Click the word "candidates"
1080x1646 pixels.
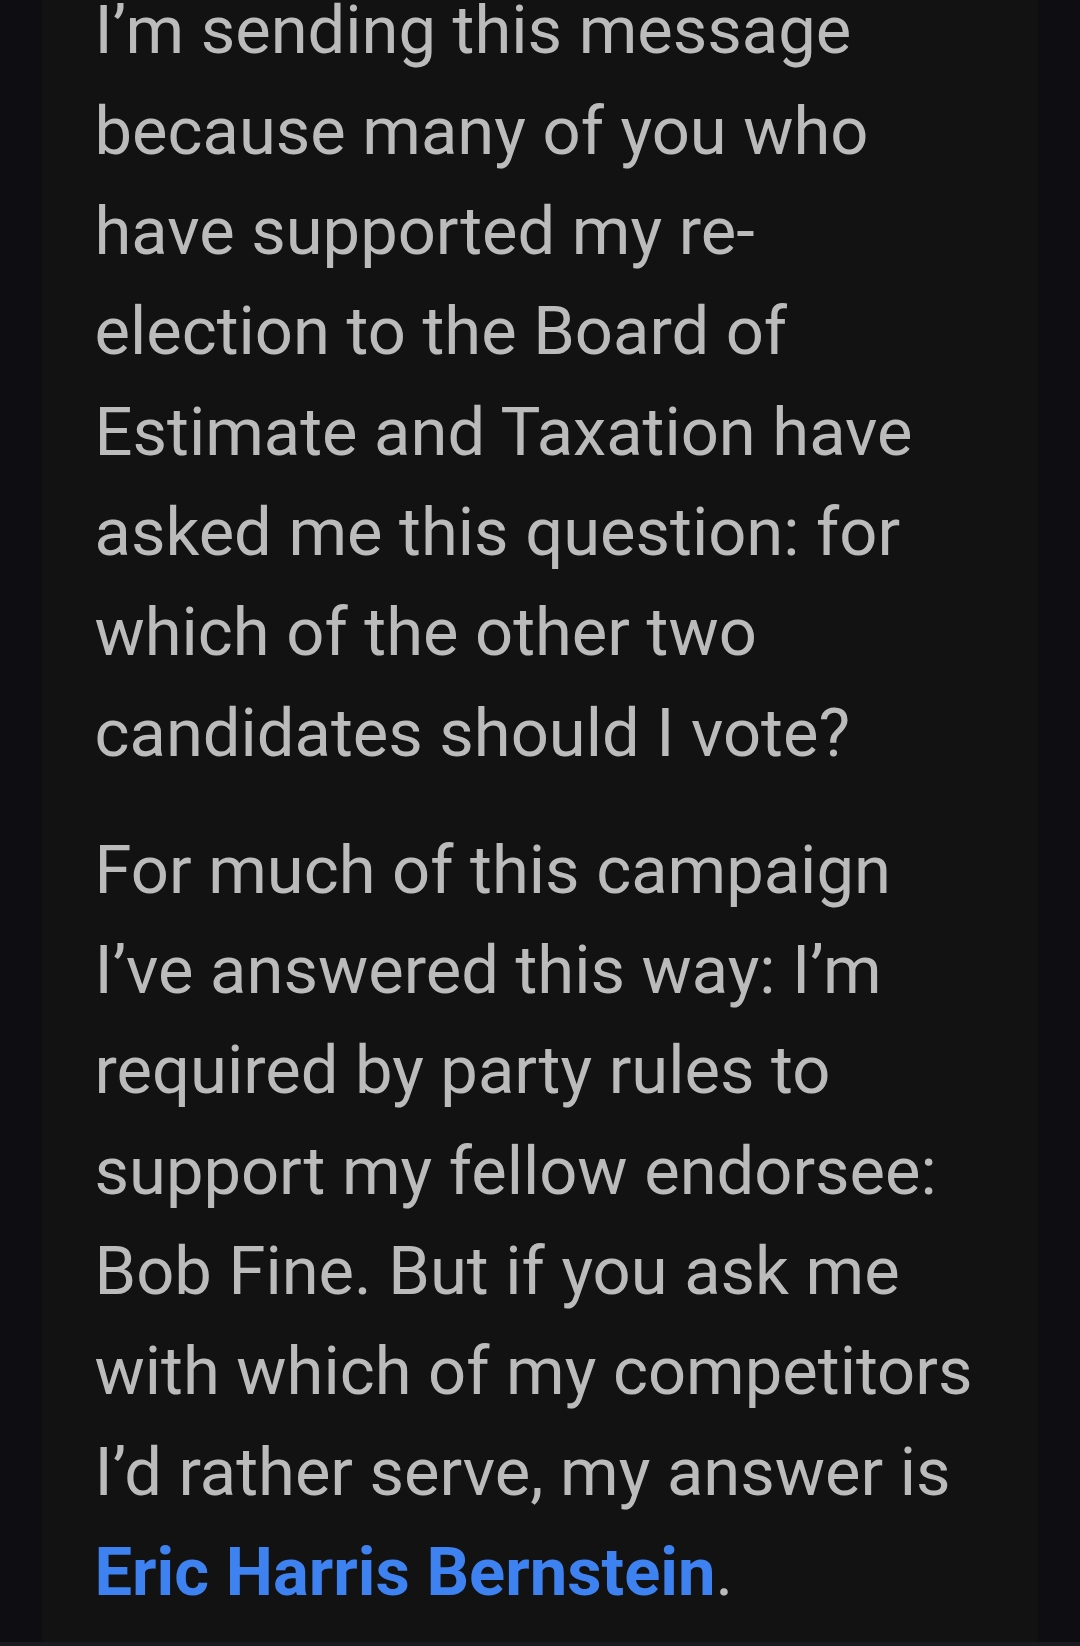click(258, 733)
